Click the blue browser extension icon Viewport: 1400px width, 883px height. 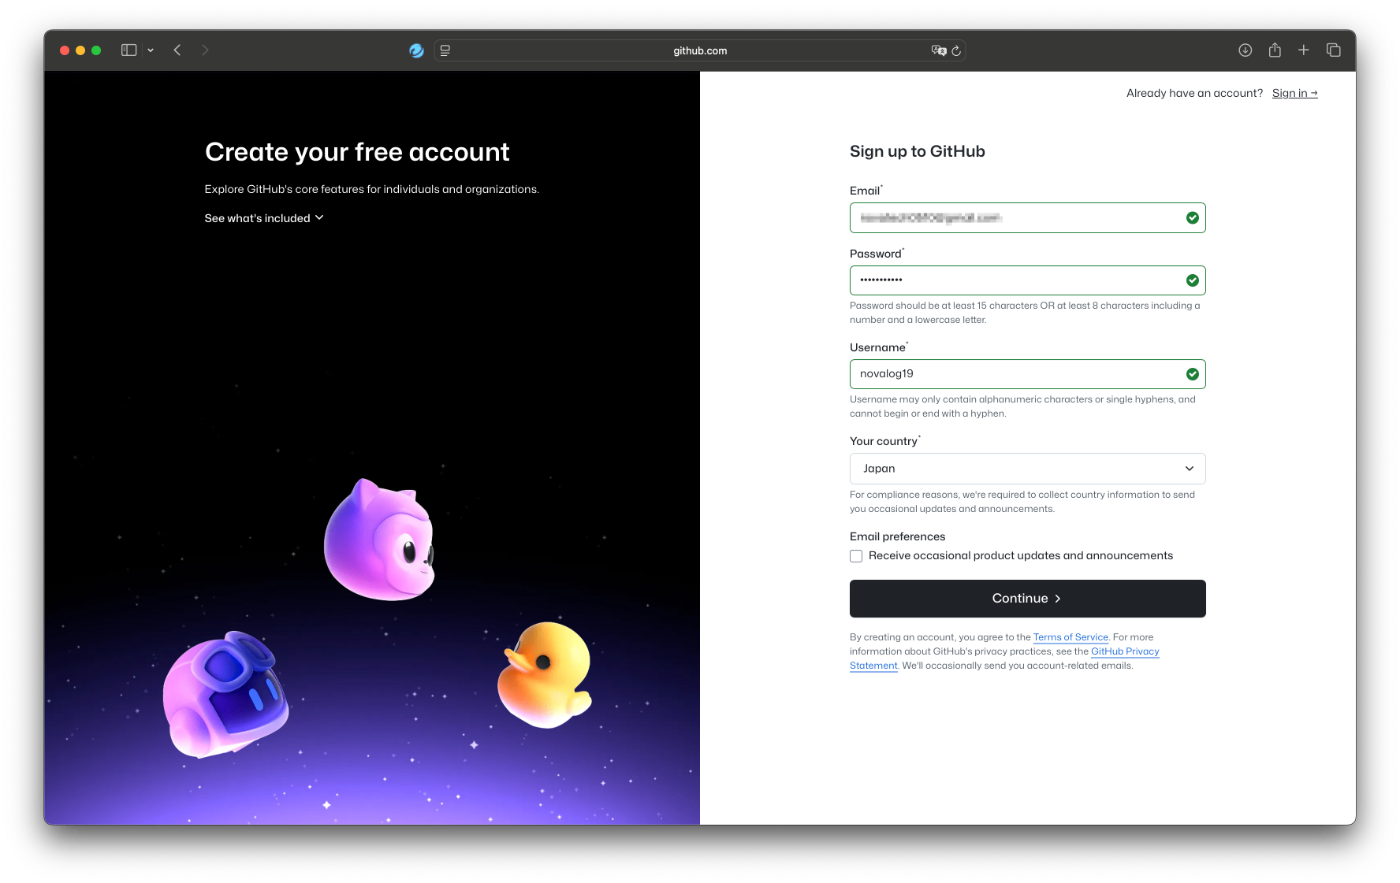click(x=416, y=50)
